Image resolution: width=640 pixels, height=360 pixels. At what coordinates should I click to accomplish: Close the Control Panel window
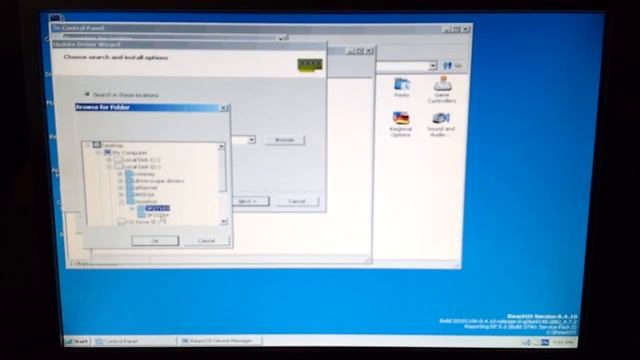coord(466,29)
